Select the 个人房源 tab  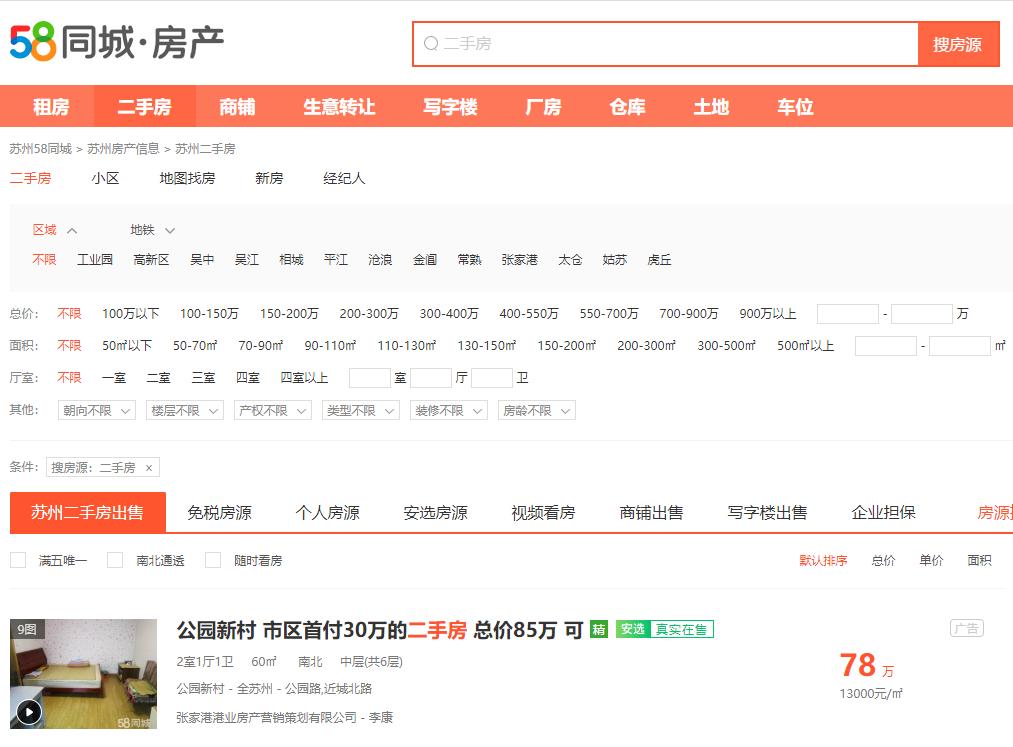[x=328, y=511]
